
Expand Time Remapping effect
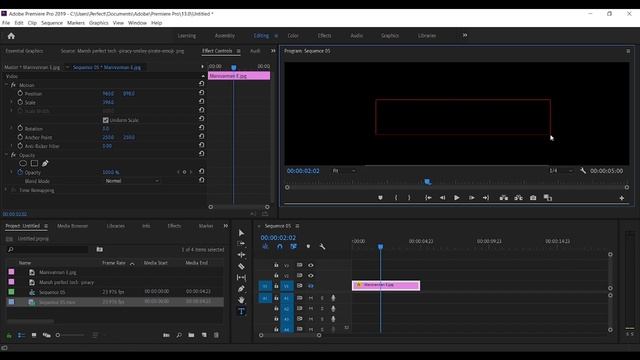pos(7,190)
